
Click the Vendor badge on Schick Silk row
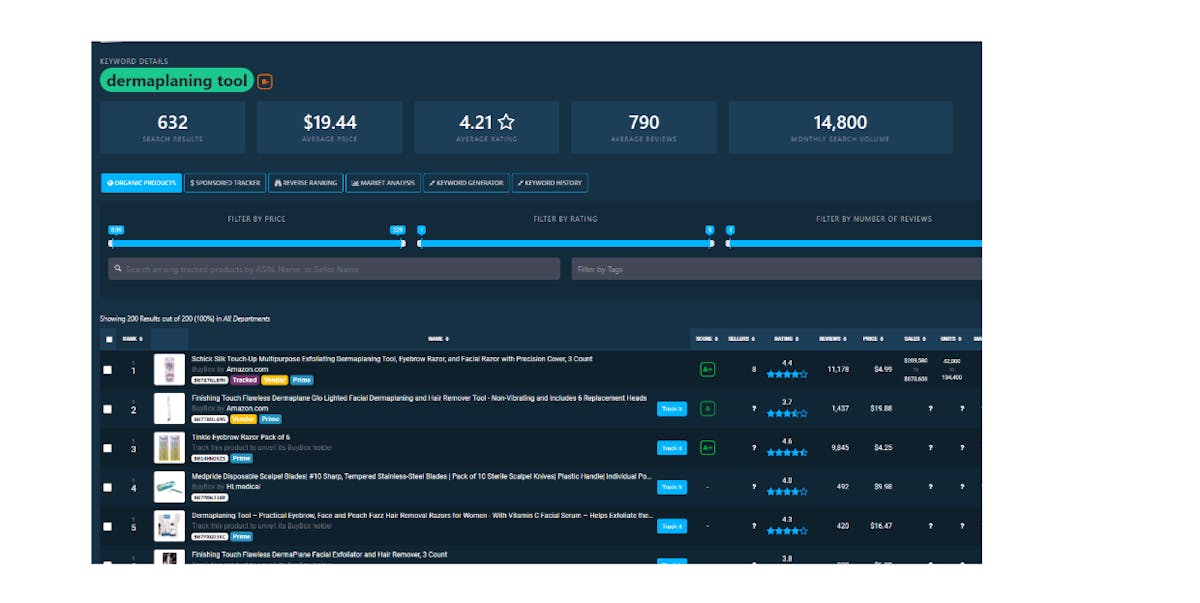click(x=275, y=380)
